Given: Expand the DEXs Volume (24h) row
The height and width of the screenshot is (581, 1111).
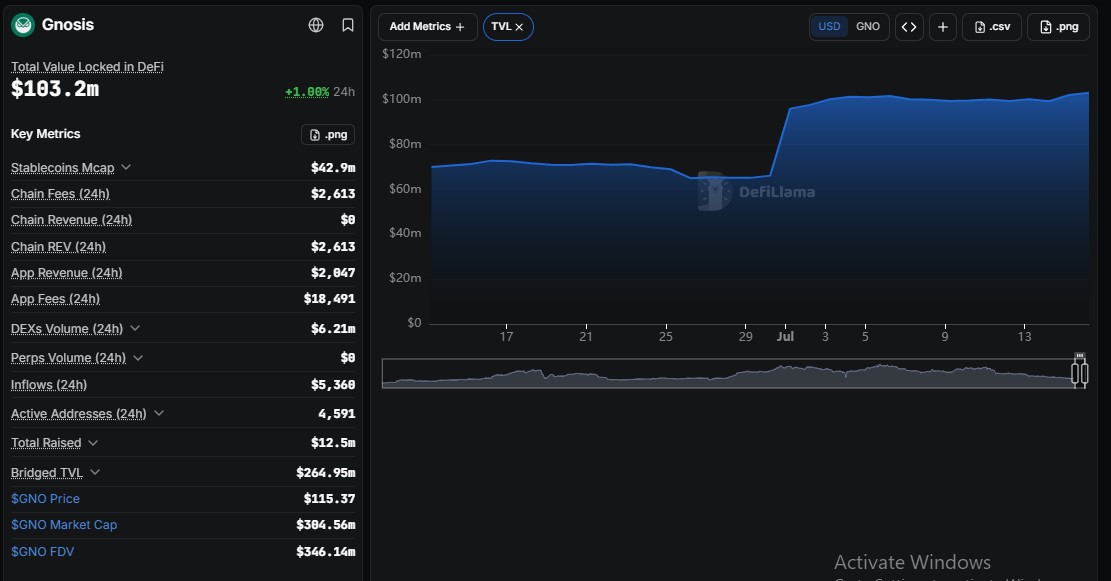Looking at the screenshot, I should (135, 328).
